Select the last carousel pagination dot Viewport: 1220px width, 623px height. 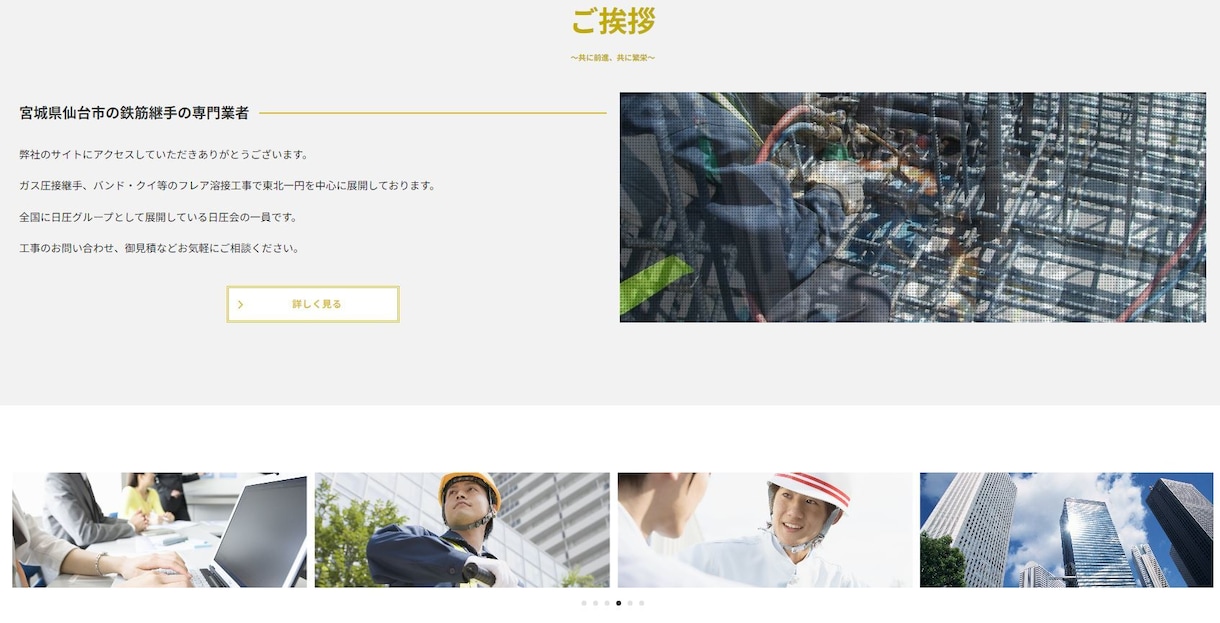(641, 603)
